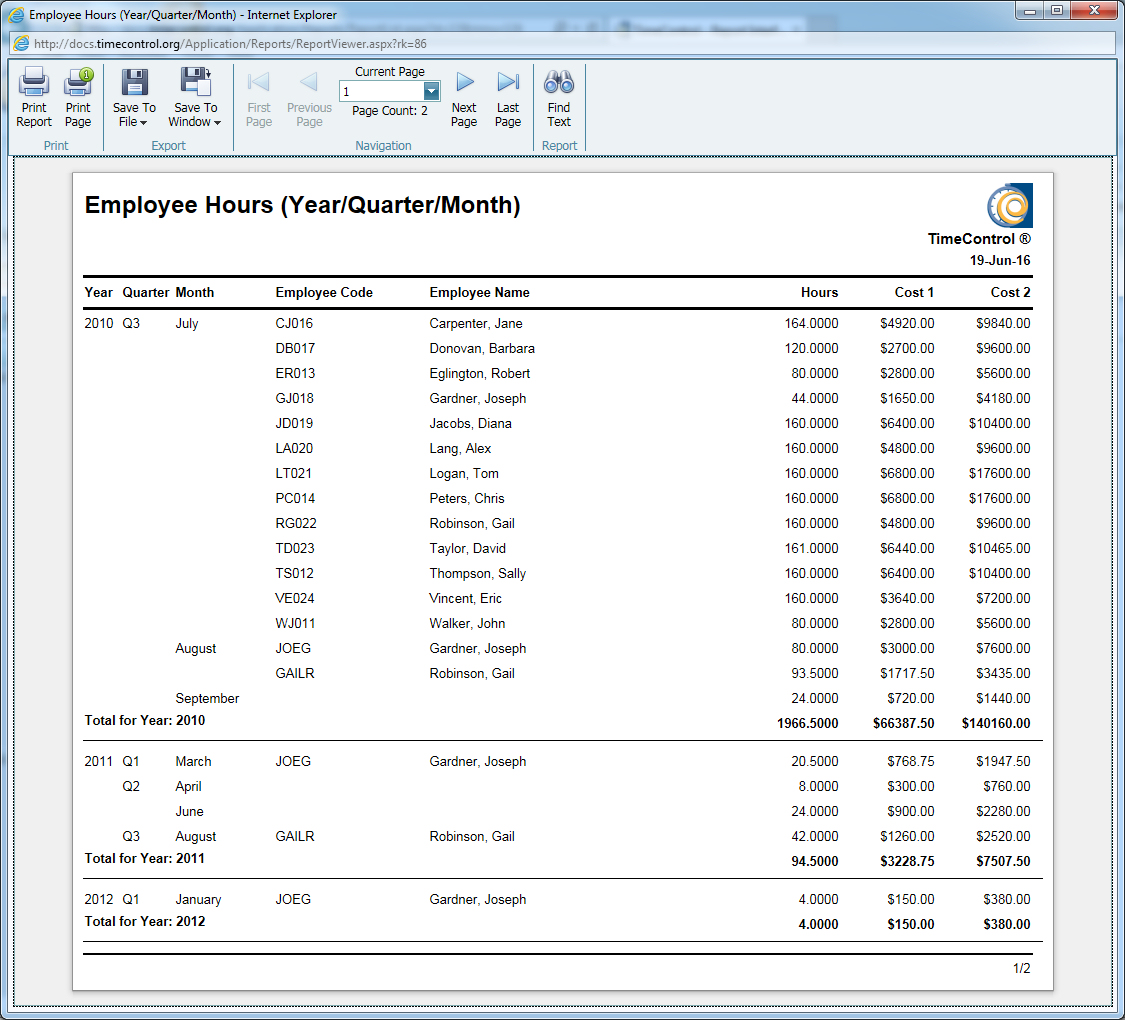
Task: Open the Save To Window export menu
Action: coord(195,98)
